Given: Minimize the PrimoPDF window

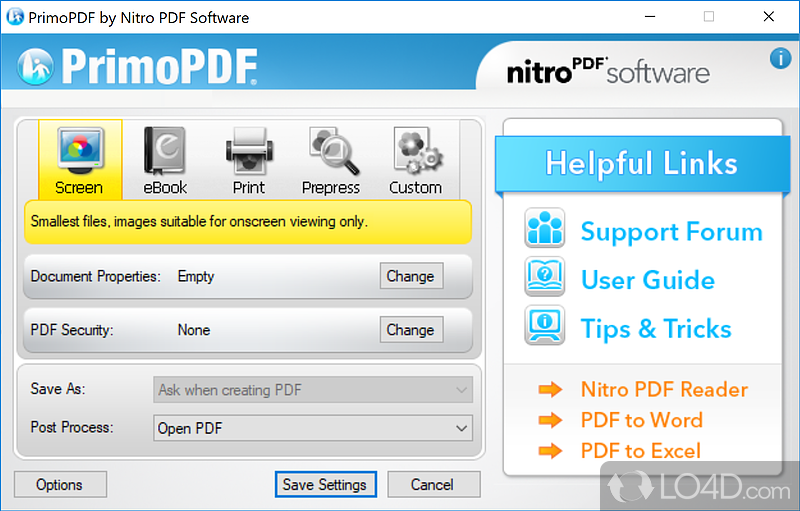Looking at the screenshot, I should 650,17.
